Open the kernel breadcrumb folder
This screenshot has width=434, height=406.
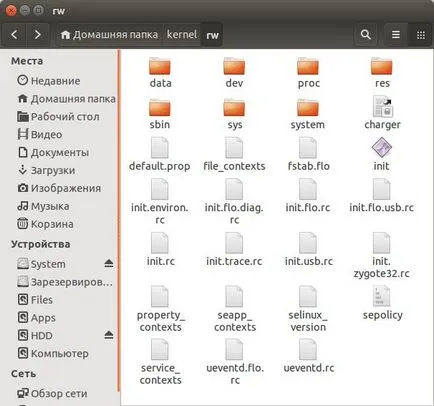[182, 34]
